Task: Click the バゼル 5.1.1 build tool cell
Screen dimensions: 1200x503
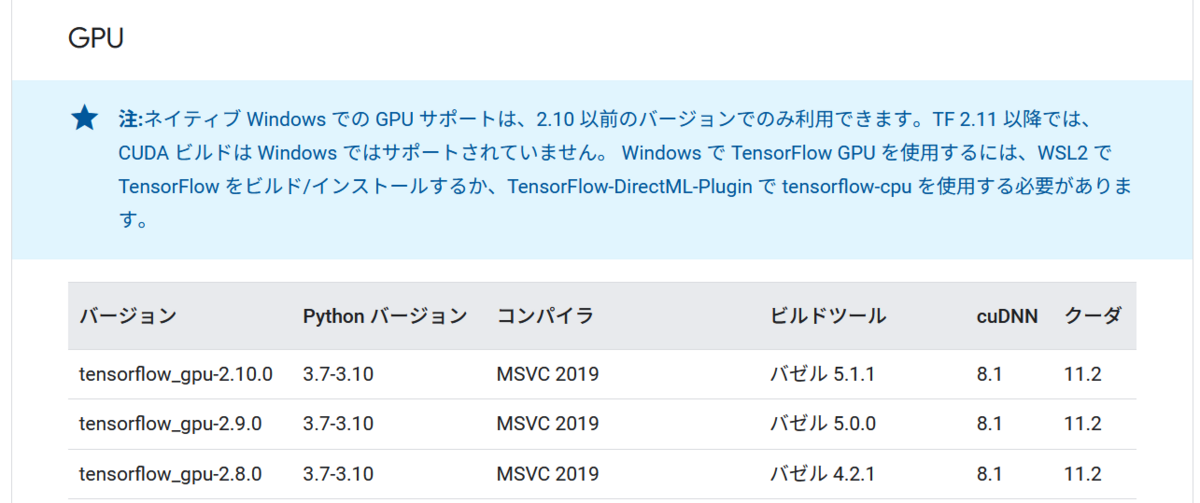Action: pos(822,375)
